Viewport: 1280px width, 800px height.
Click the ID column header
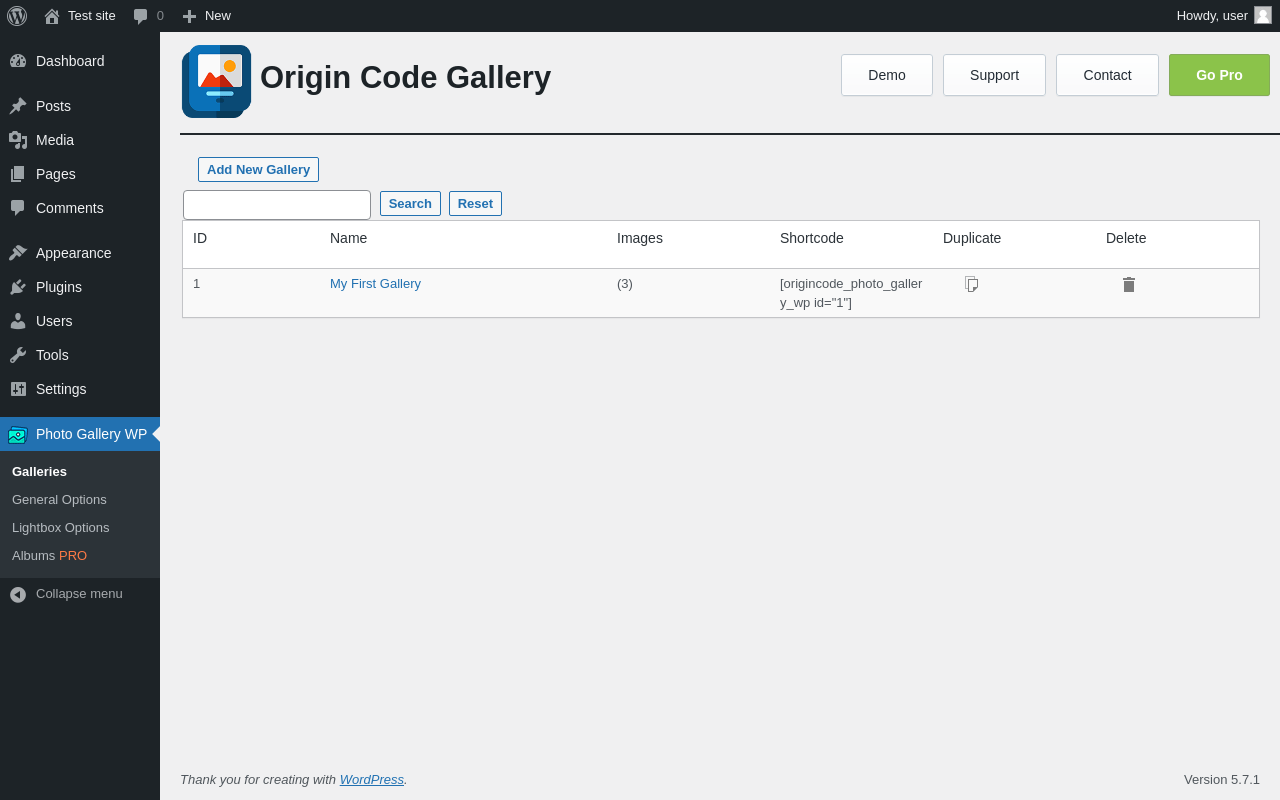[200, 238]
